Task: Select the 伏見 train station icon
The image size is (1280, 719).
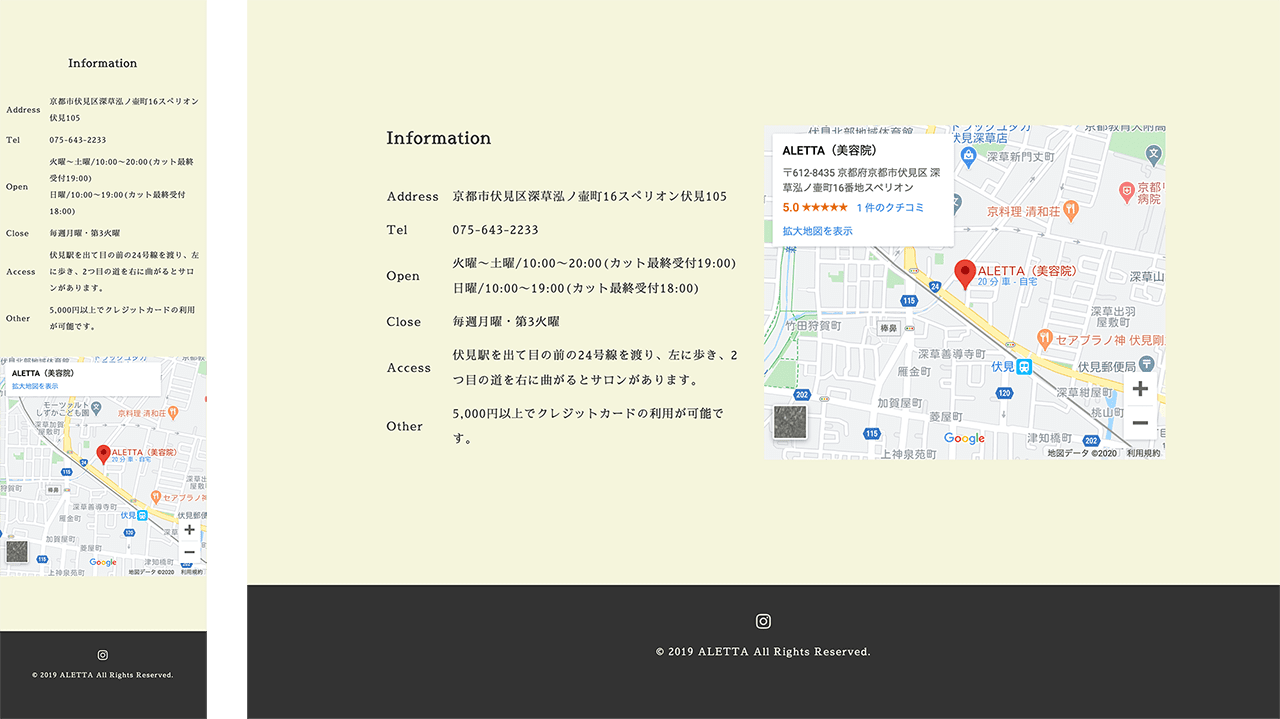Action: (x=1023, y=367)
